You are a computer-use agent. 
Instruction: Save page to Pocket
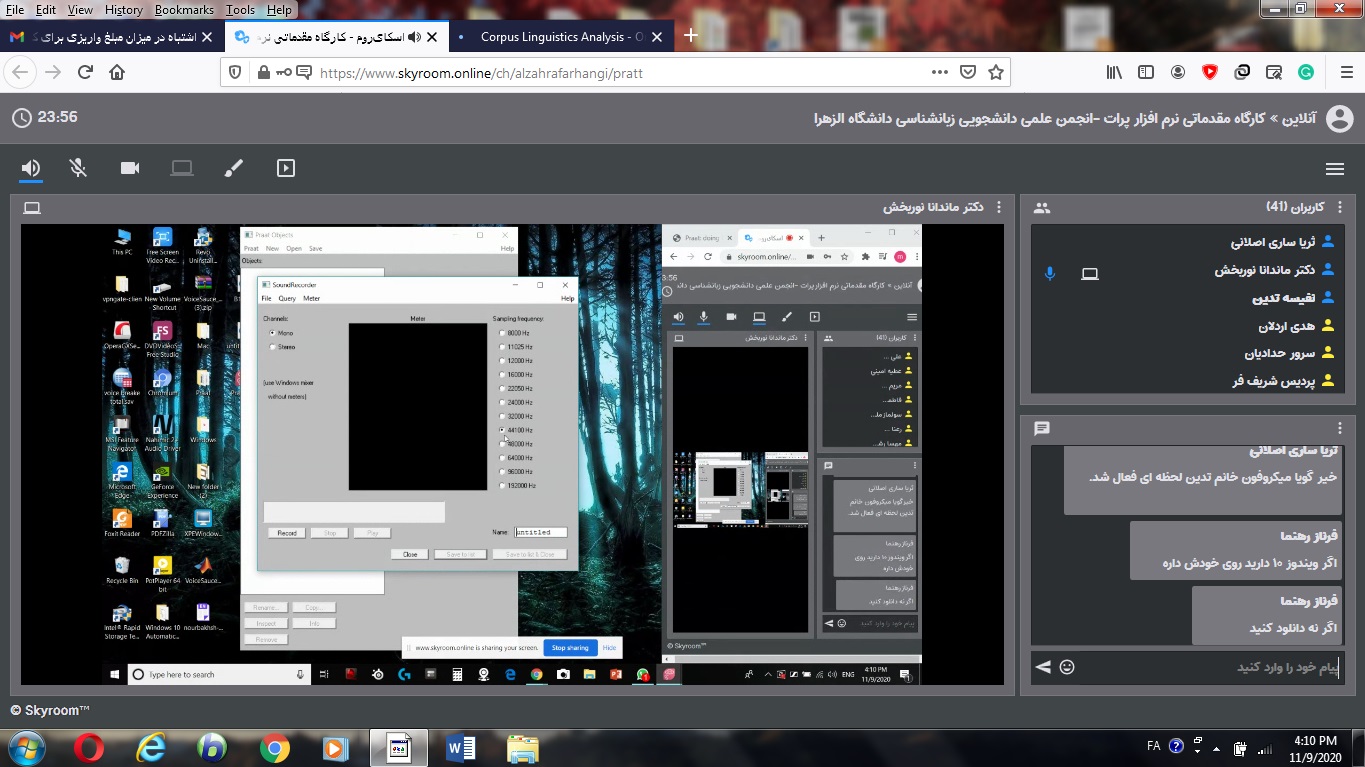pos(968,72)
